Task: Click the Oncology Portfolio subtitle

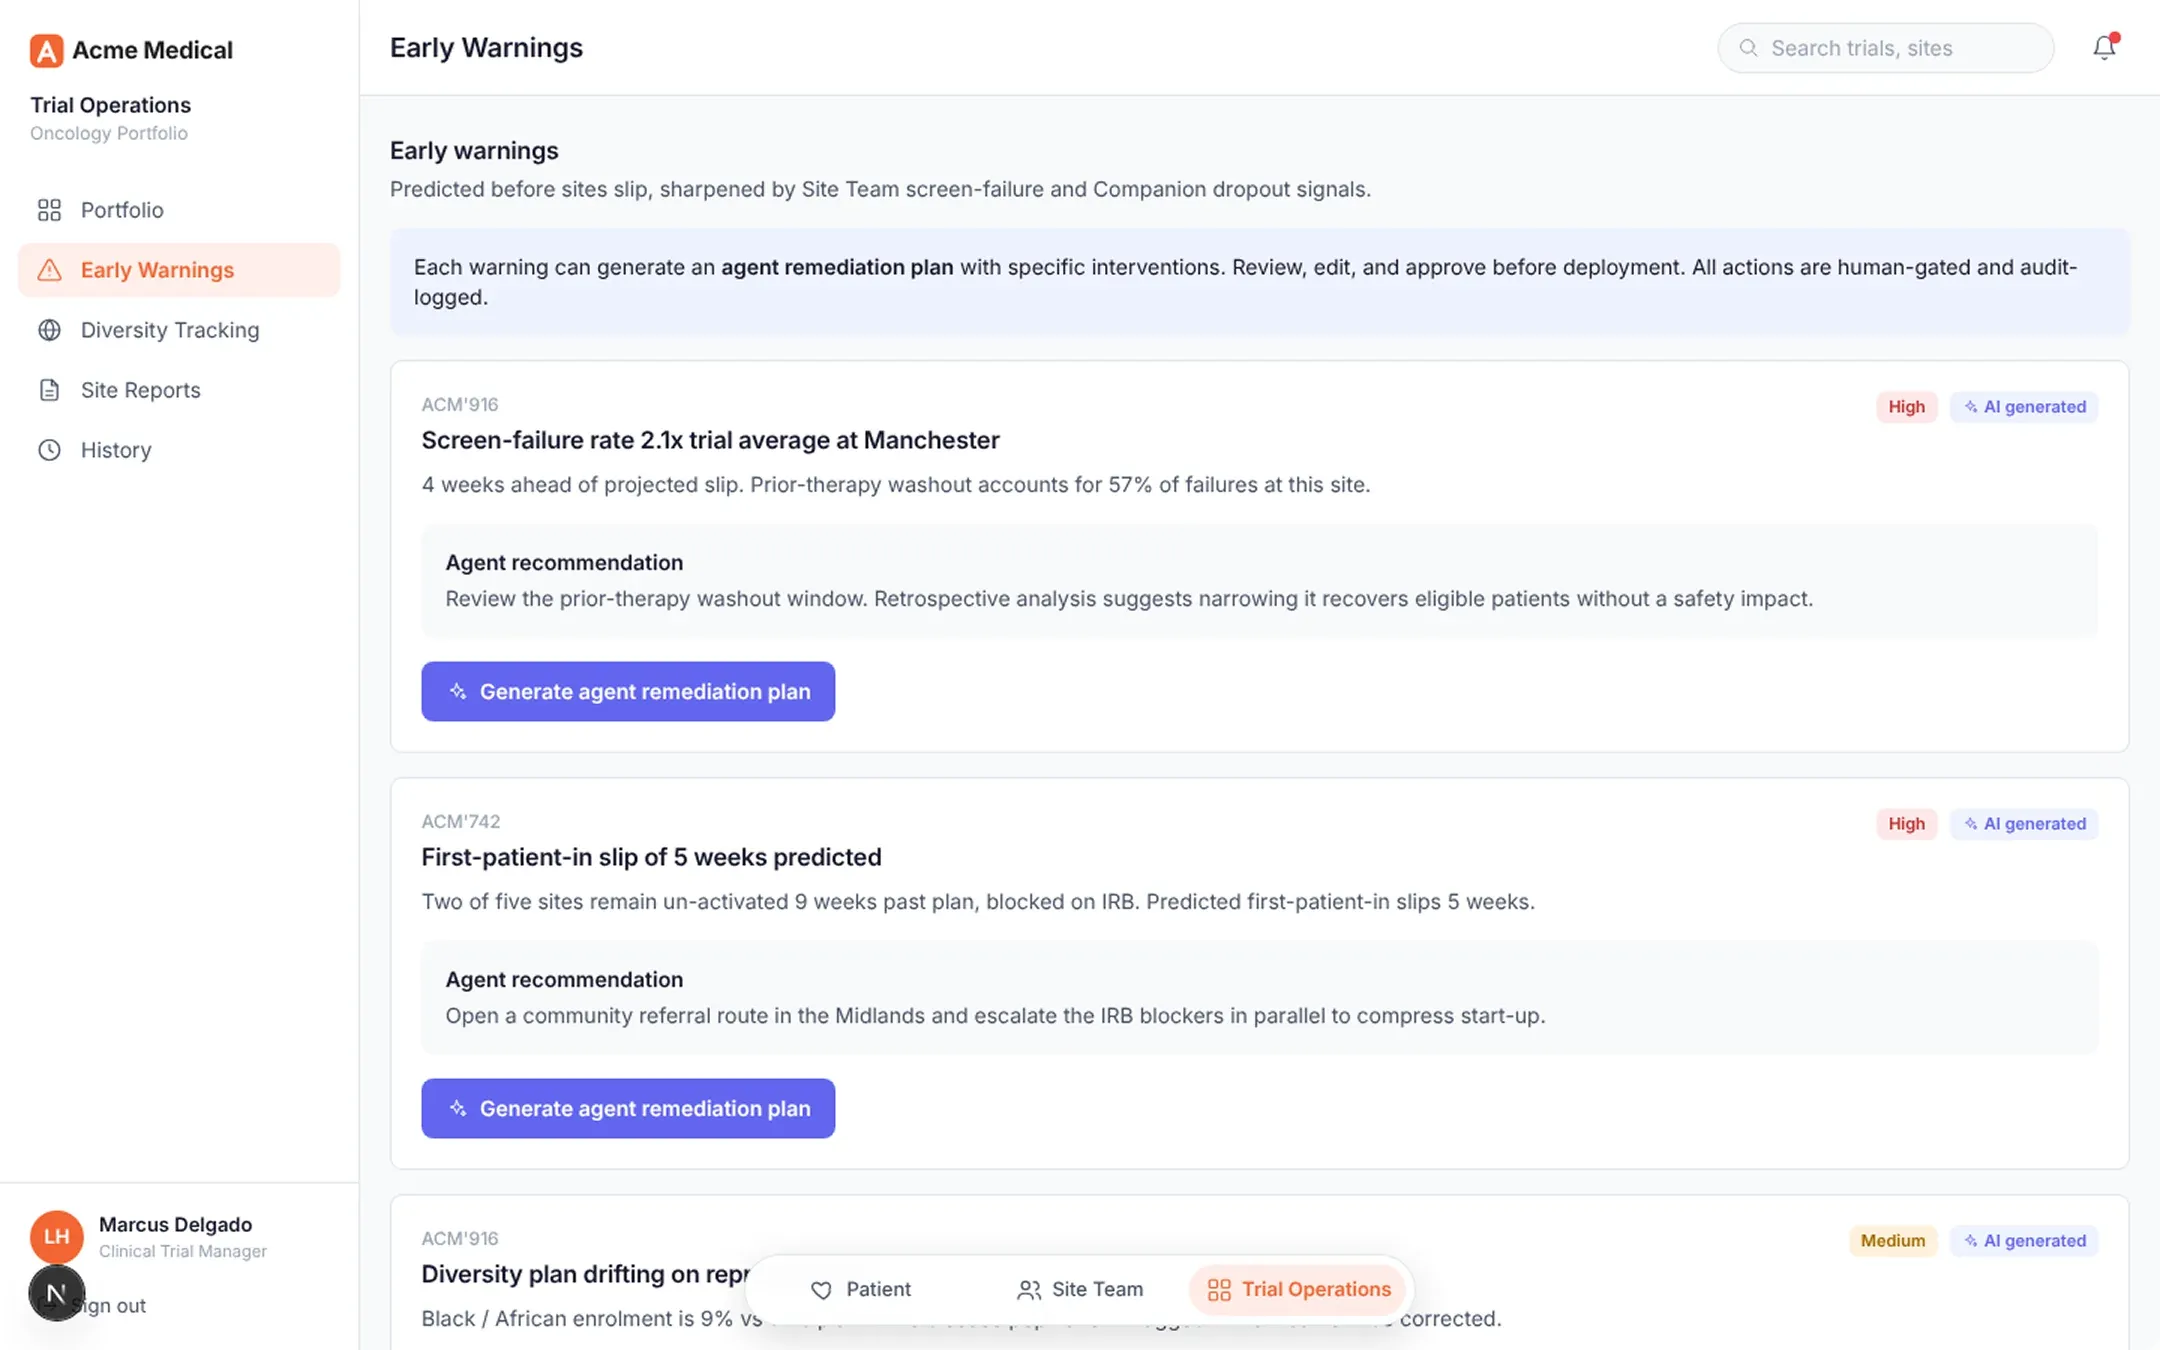Action: [x=109, y=133]
